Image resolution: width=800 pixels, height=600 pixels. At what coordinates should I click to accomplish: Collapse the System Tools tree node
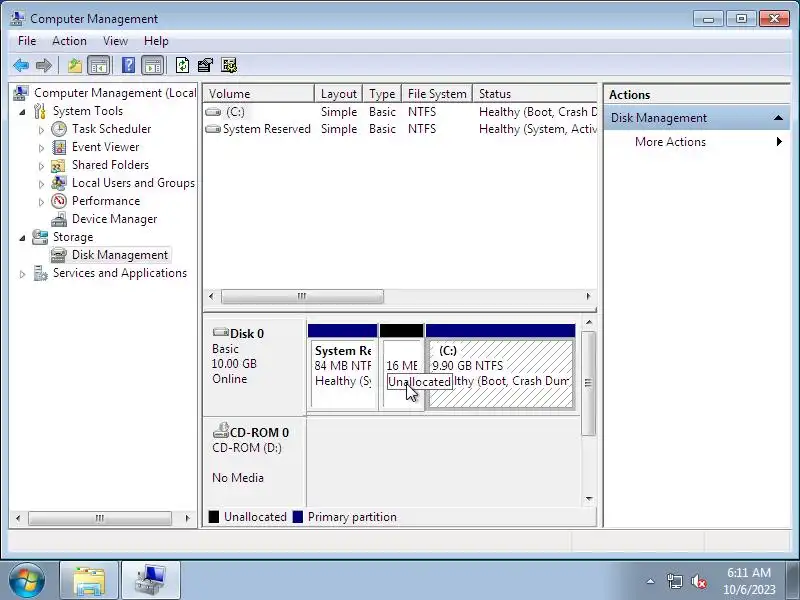tap(22, 112)
